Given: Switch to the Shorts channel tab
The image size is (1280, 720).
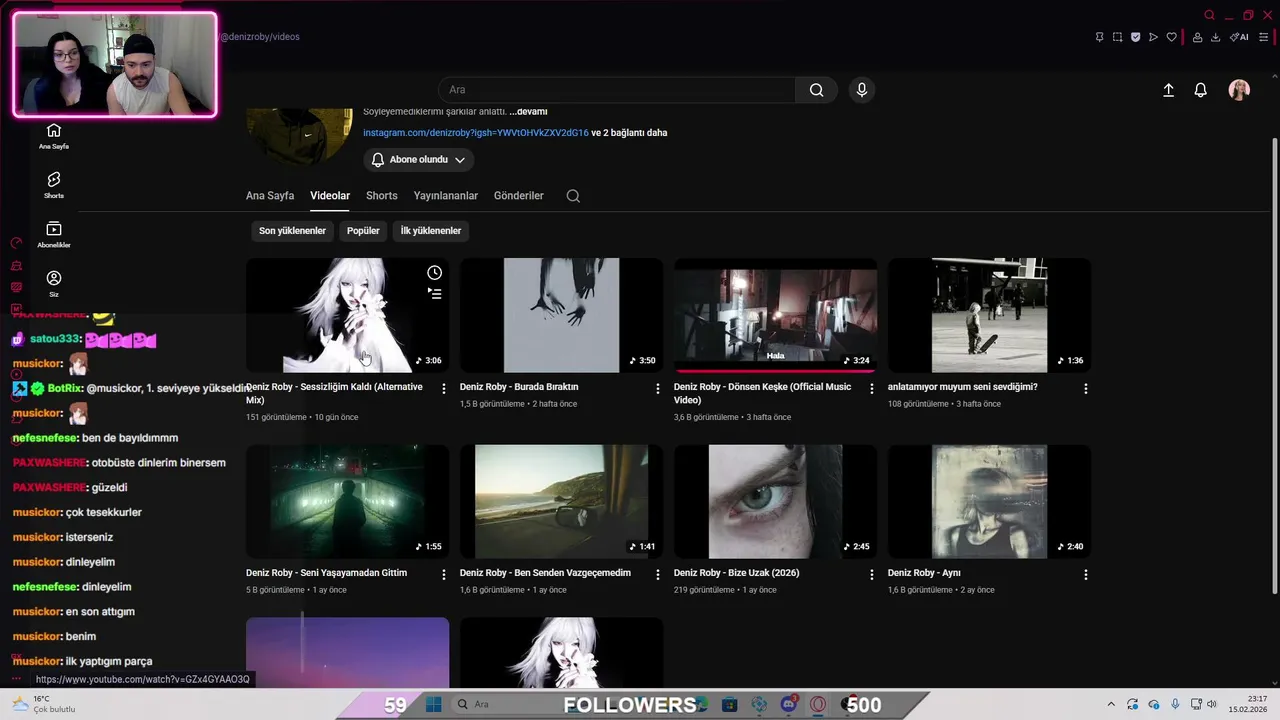Looking at the screenshot, I should pos(382,196).
